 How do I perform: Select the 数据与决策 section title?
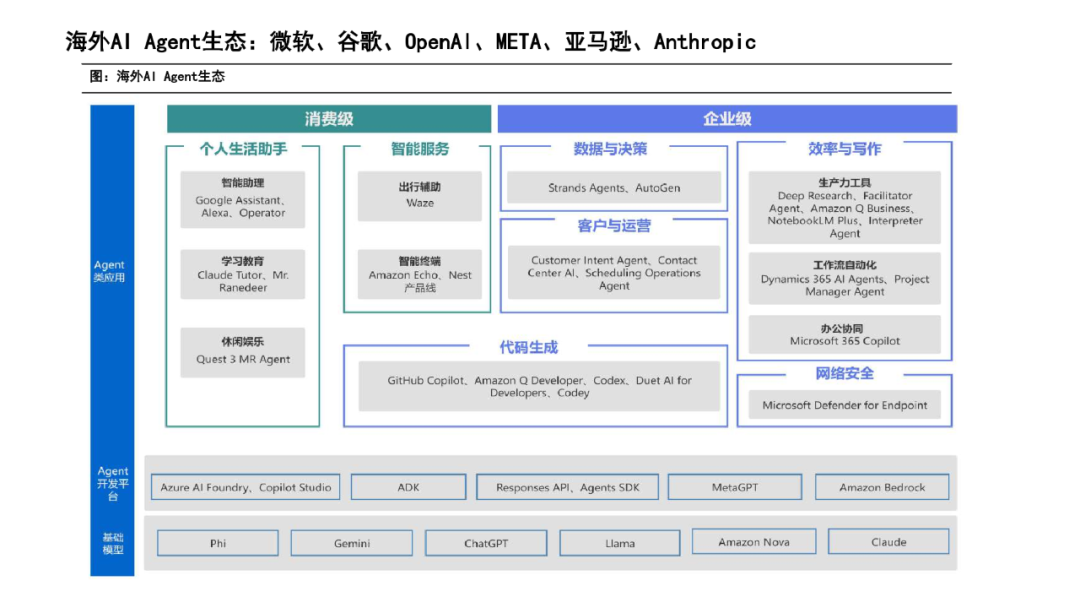coord(610,149)
